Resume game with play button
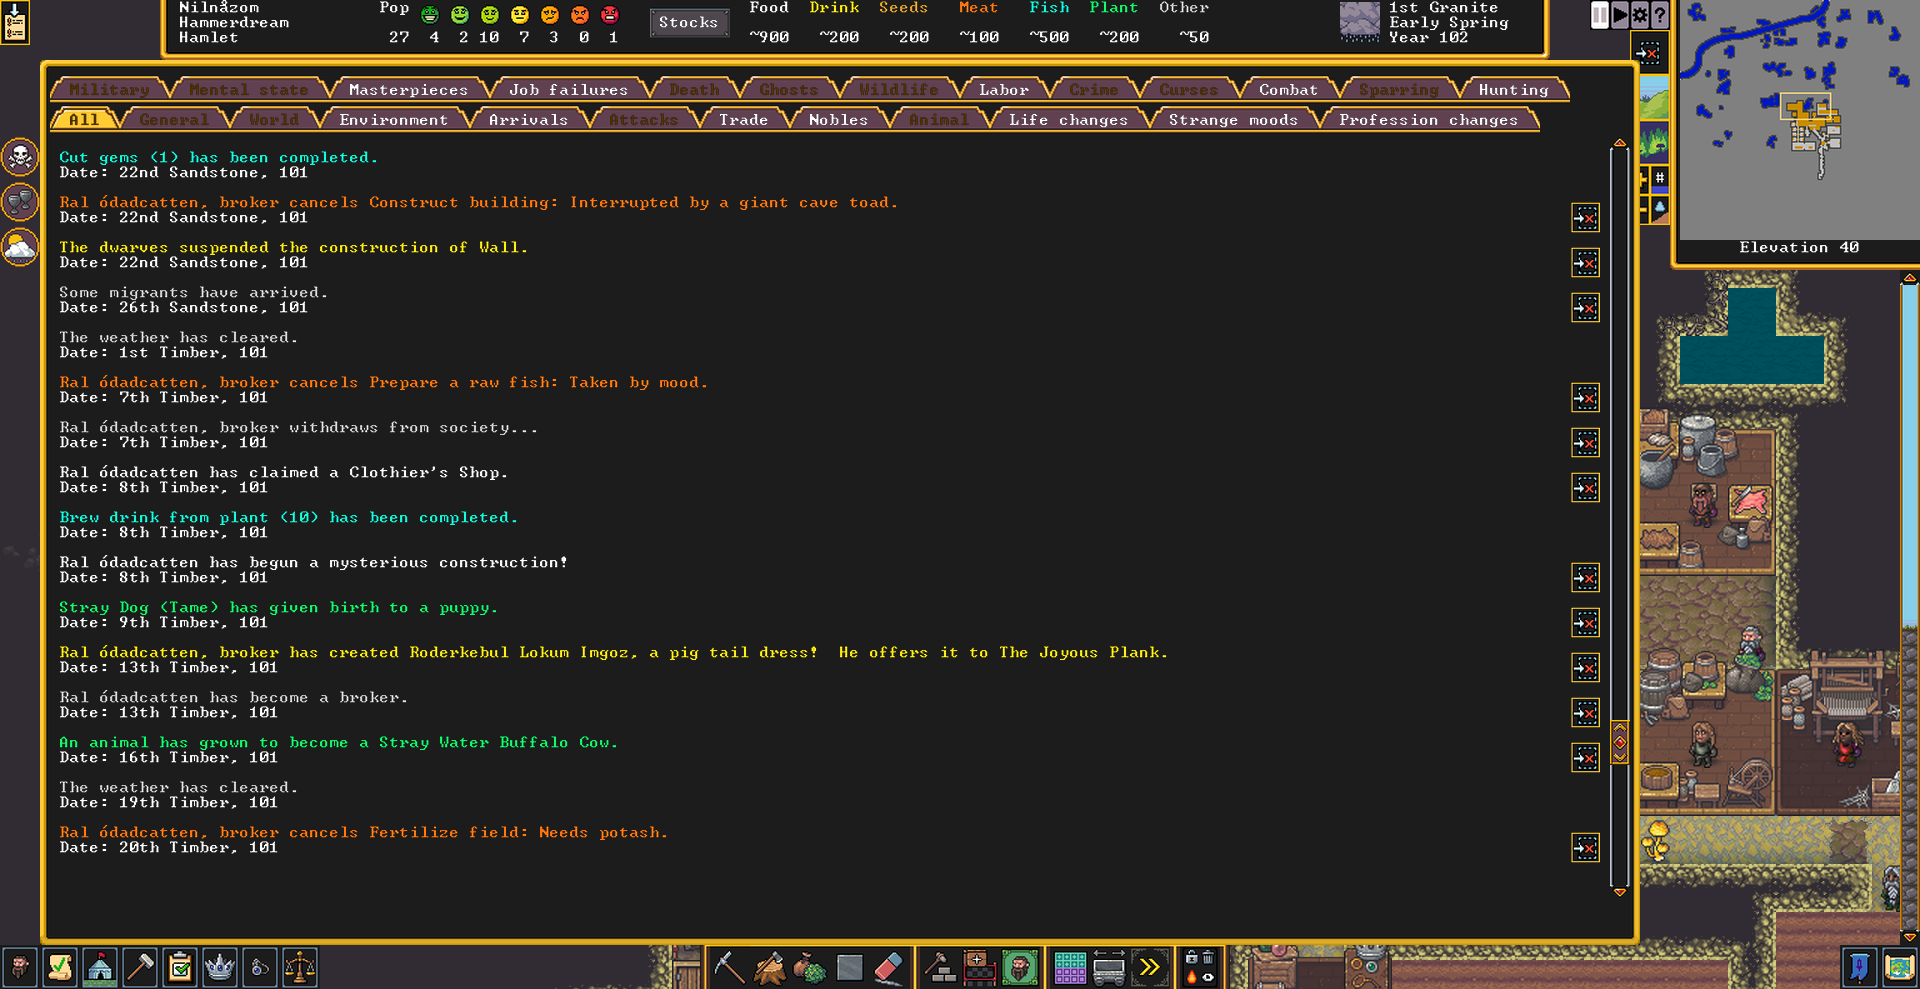This screenshot has height=989, width=1920. (1620, 15)
